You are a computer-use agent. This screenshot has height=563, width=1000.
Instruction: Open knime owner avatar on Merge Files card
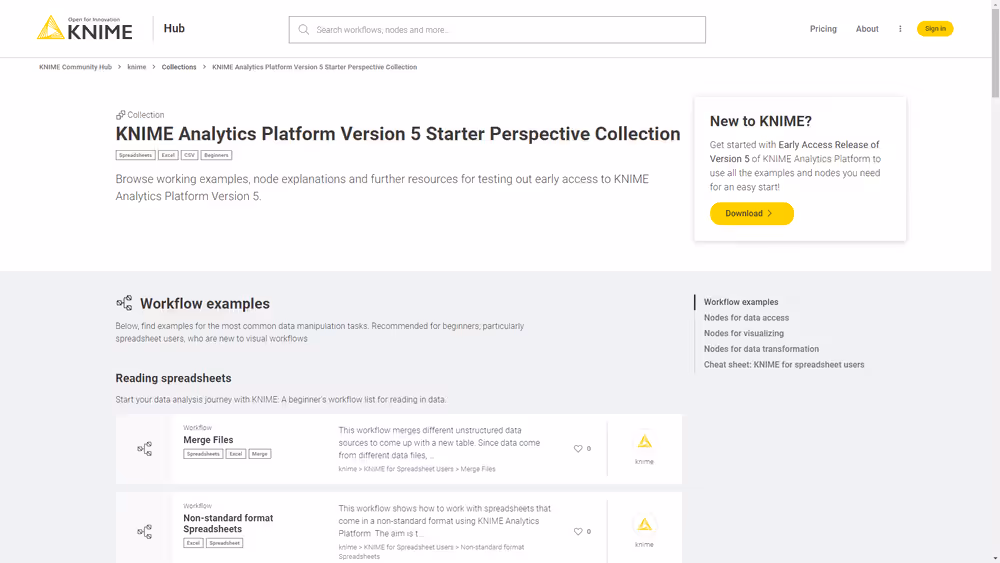(x=644, y=441)
